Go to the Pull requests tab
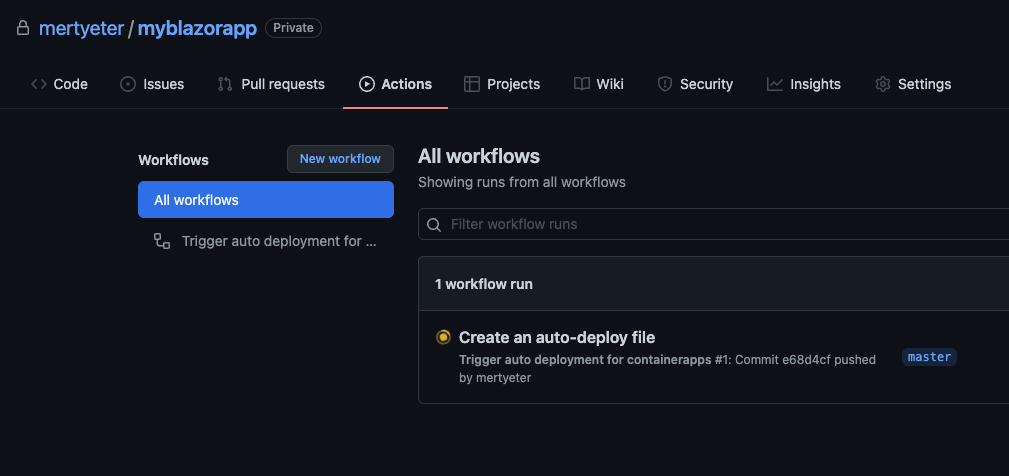 pos(271,84)
